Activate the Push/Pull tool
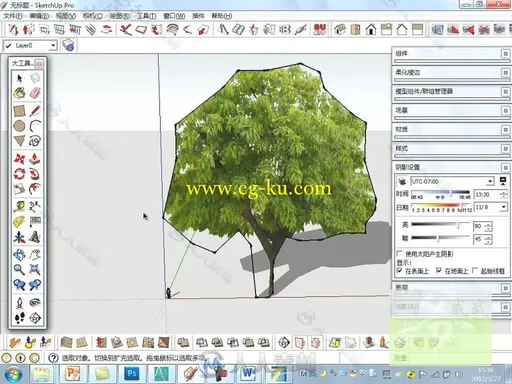The width and height of the screenshot is (512, 384). [x=35, y=158]
